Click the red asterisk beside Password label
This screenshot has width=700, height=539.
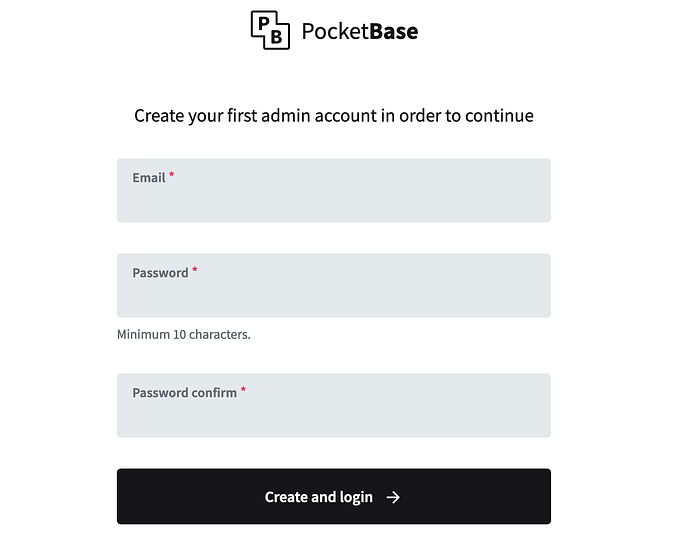195,271
